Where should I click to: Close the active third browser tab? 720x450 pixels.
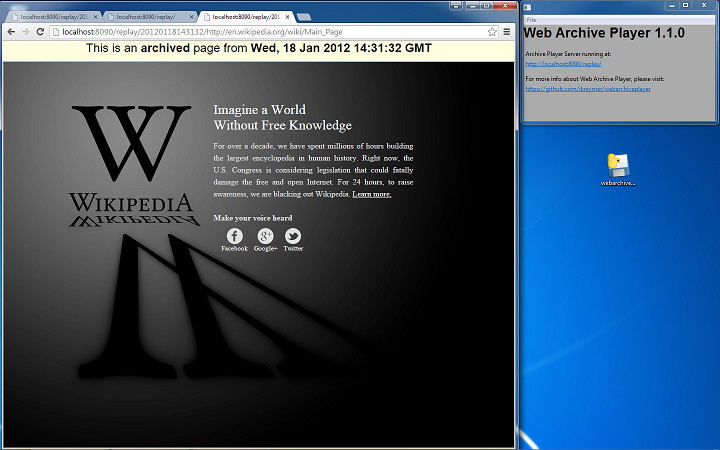[288, 17]
